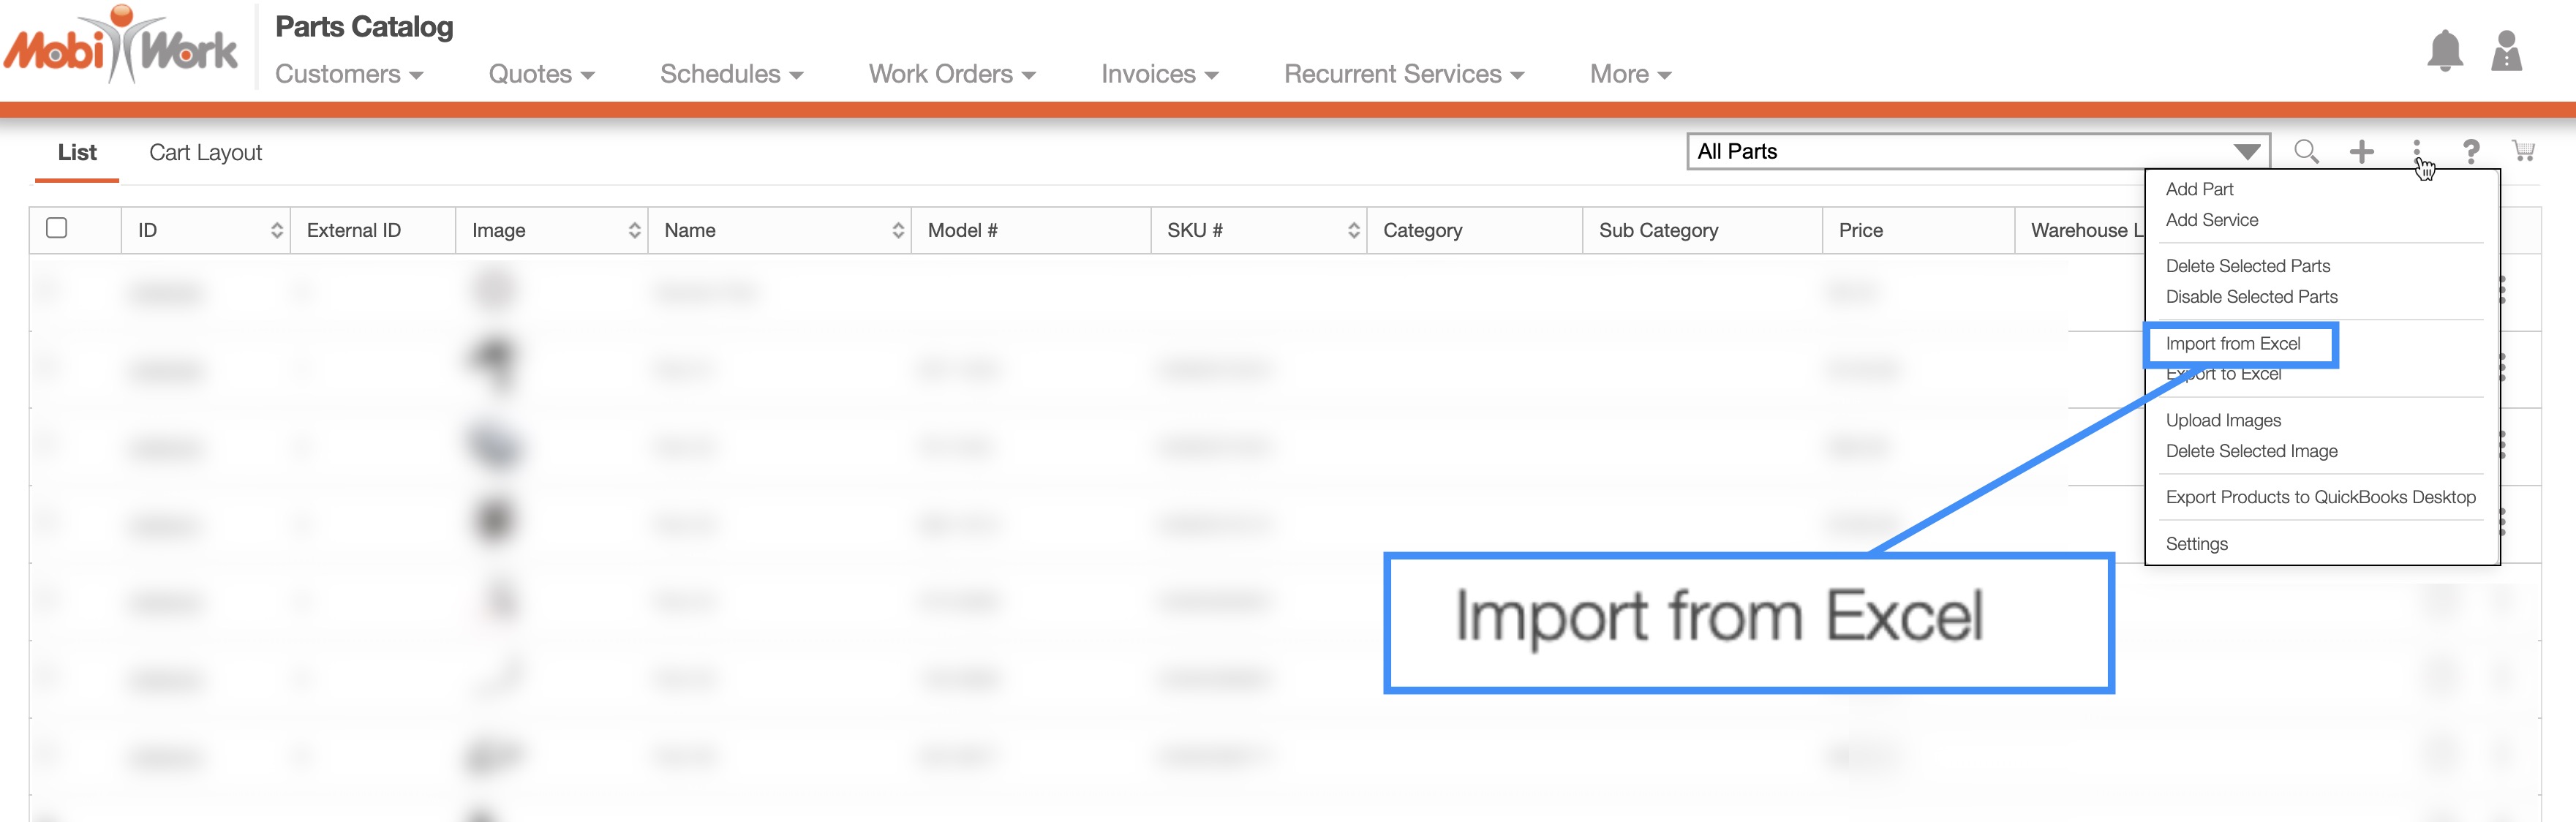
Task: Select Upload Images from the menu
Action: (2223, 421)
